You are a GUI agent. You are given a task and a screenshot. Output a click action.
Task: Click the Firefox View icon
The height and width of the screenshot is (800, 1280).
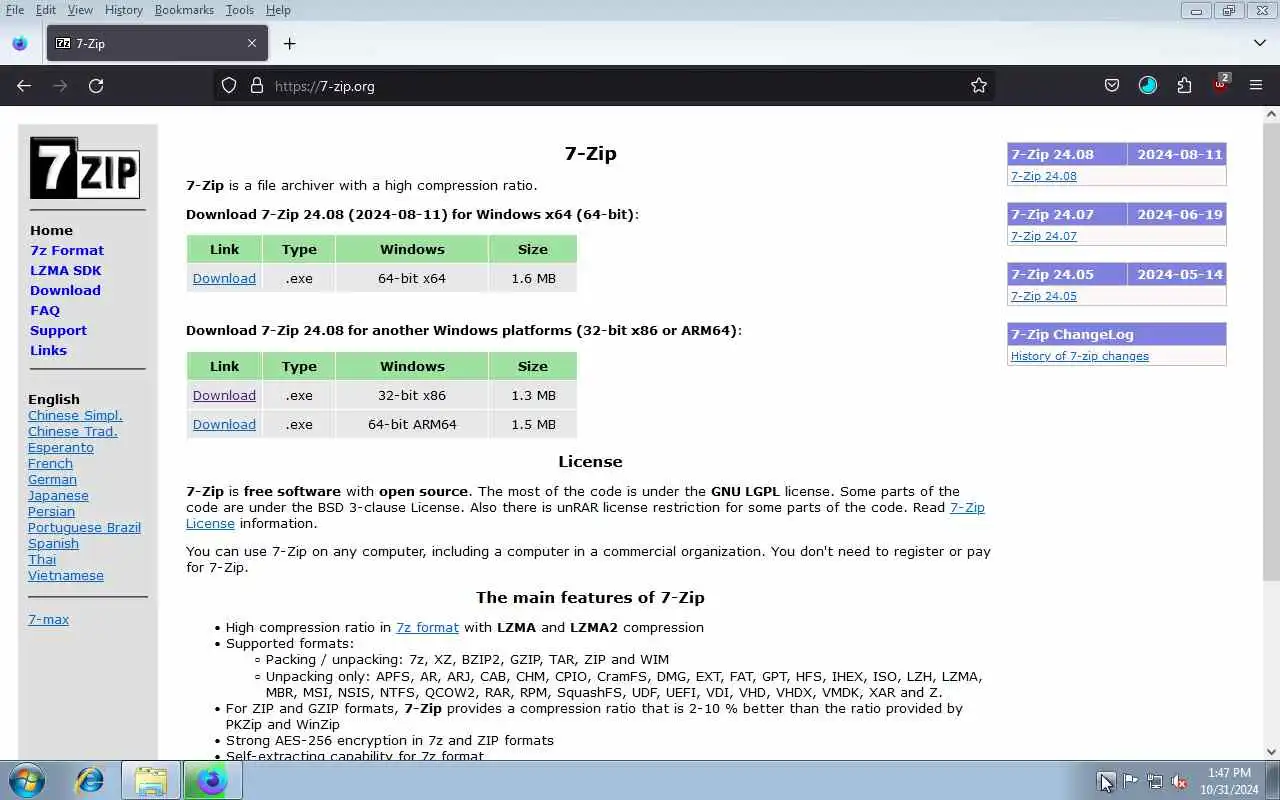pyautogui.click(x=20, y=43)
